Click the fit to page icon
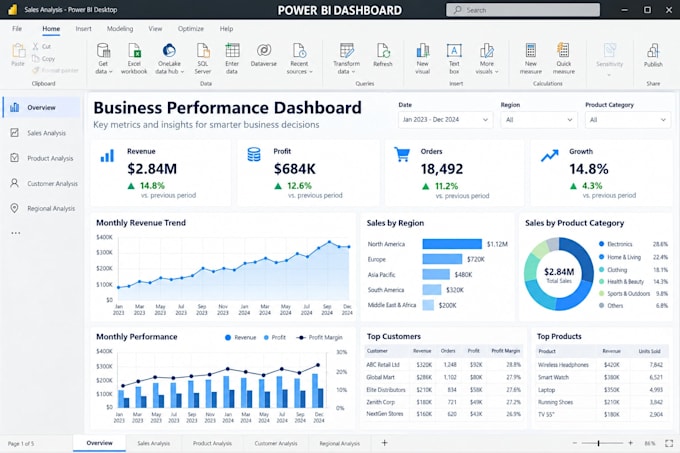The image size is (680, 453). click(669, 443)
